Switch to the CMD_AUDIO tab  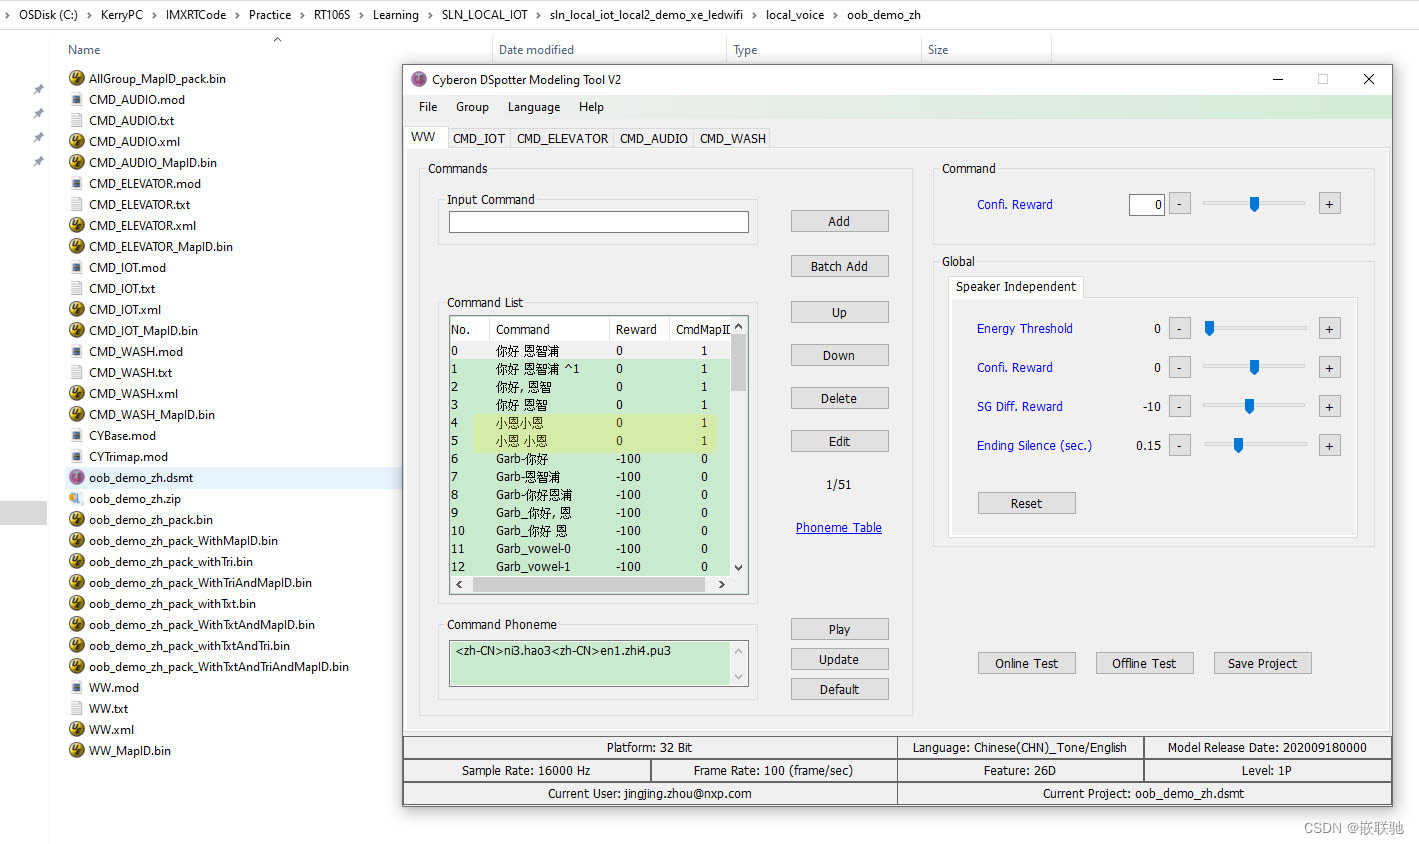(653, 139)
